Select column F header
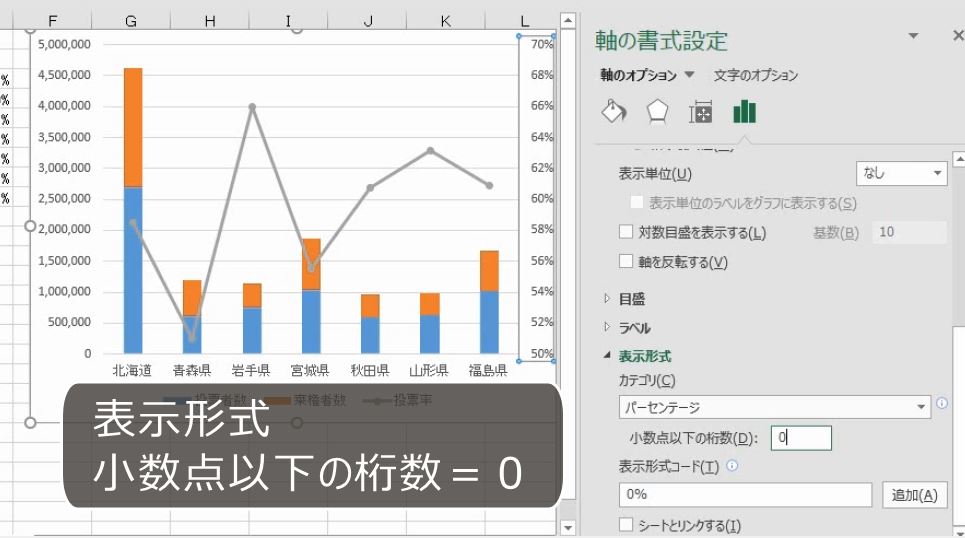 click(52, 22)
